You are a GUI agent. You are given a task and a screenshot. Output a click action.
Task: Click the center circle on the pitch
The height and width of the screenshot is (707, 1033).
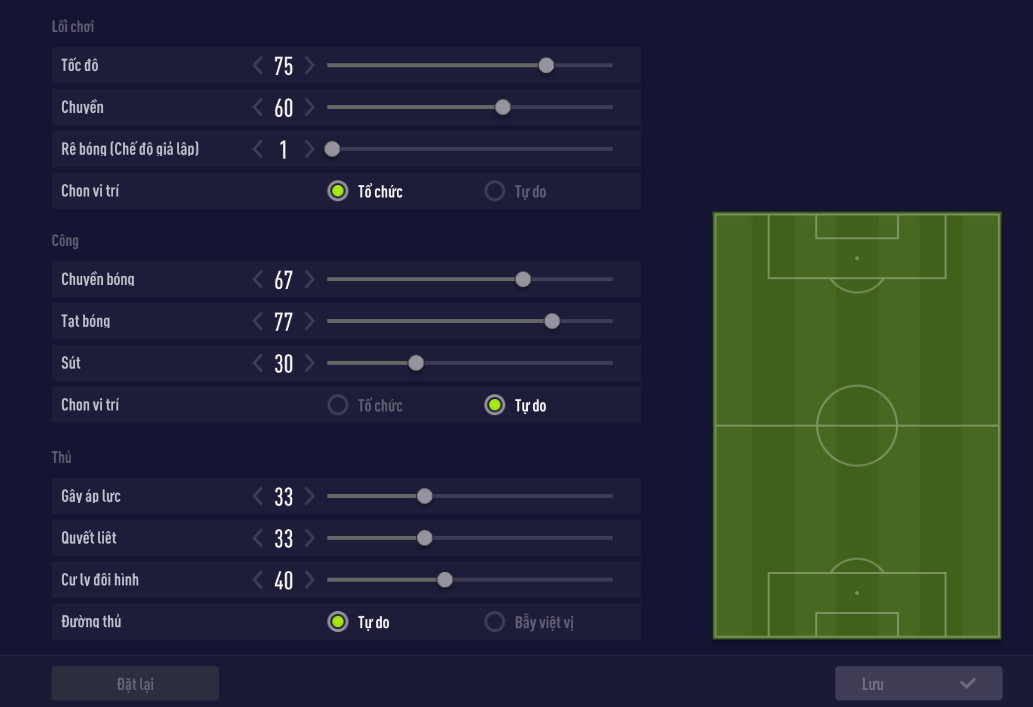[857, 425]
